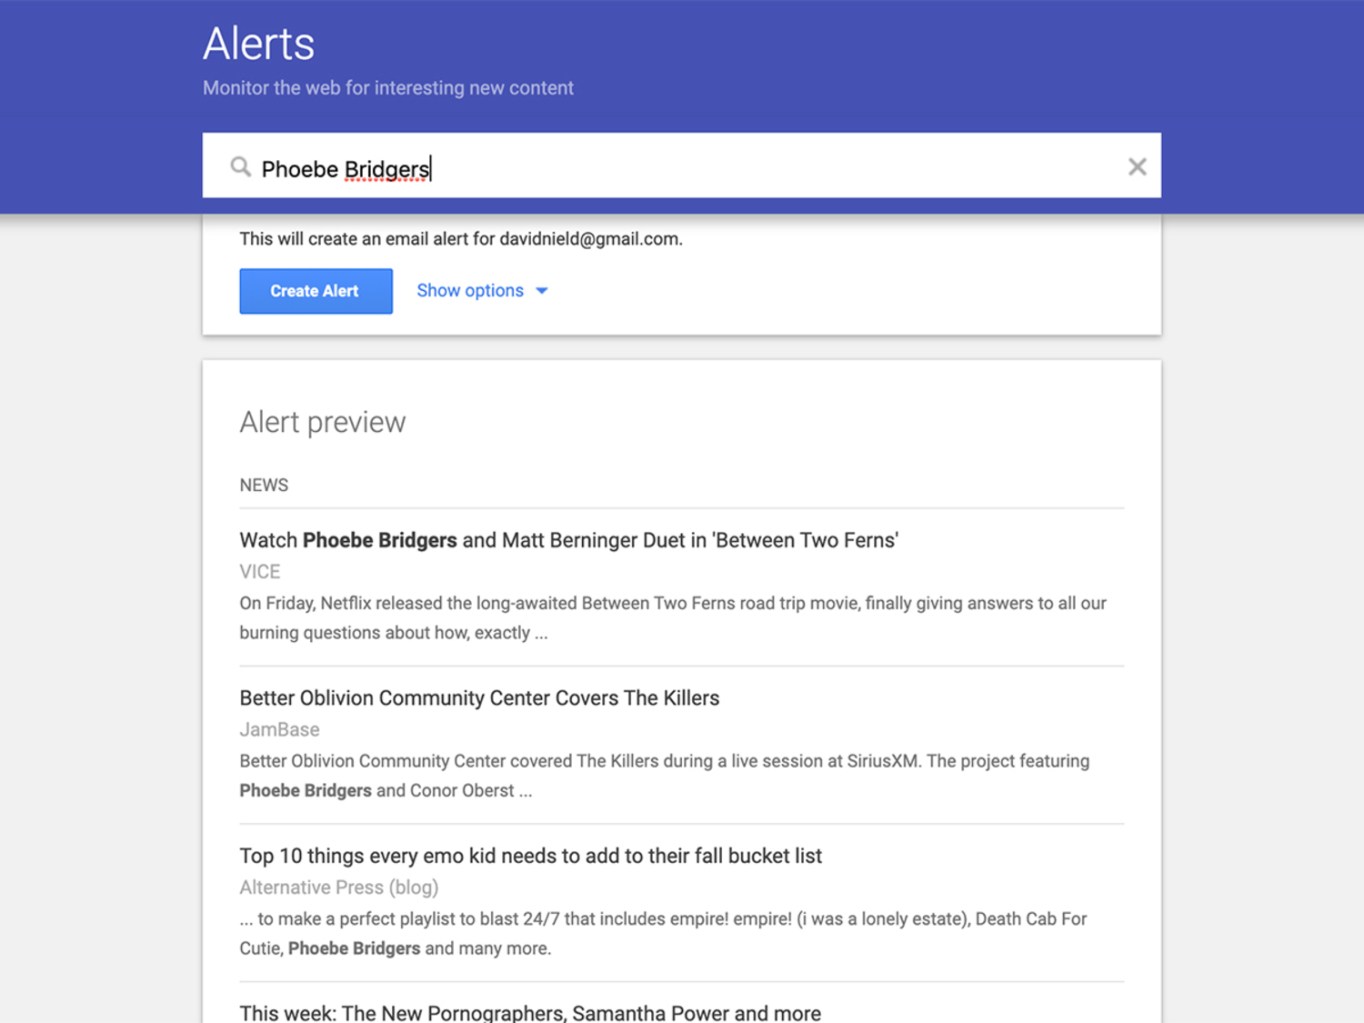The width and height of the screenshot is (1364, 1023).
Task: Click the Monitor the web subtitle
Action: pyautogui.click(x=388, y=88)
